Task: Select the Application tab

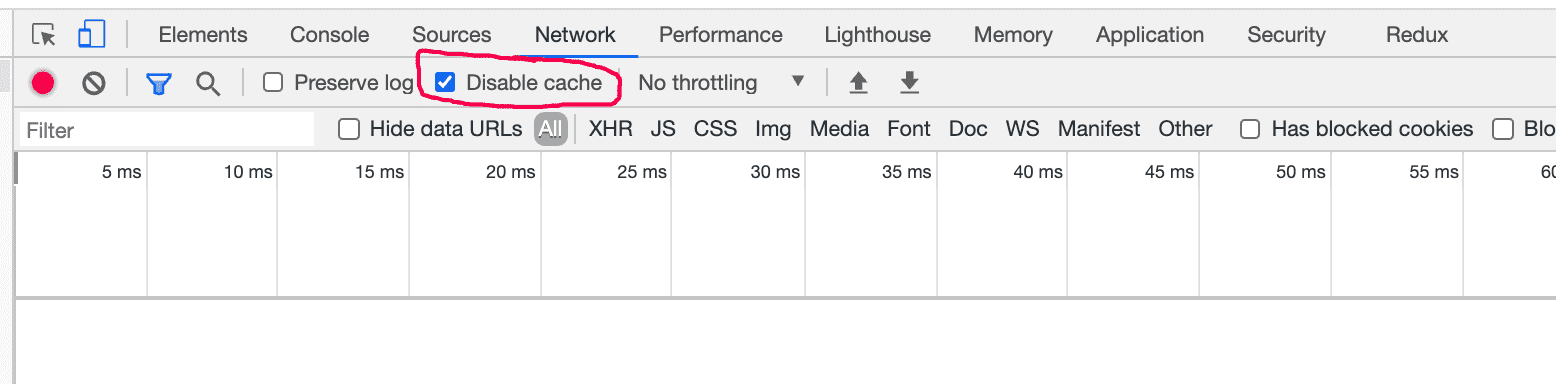Action: coord(1150,35)
